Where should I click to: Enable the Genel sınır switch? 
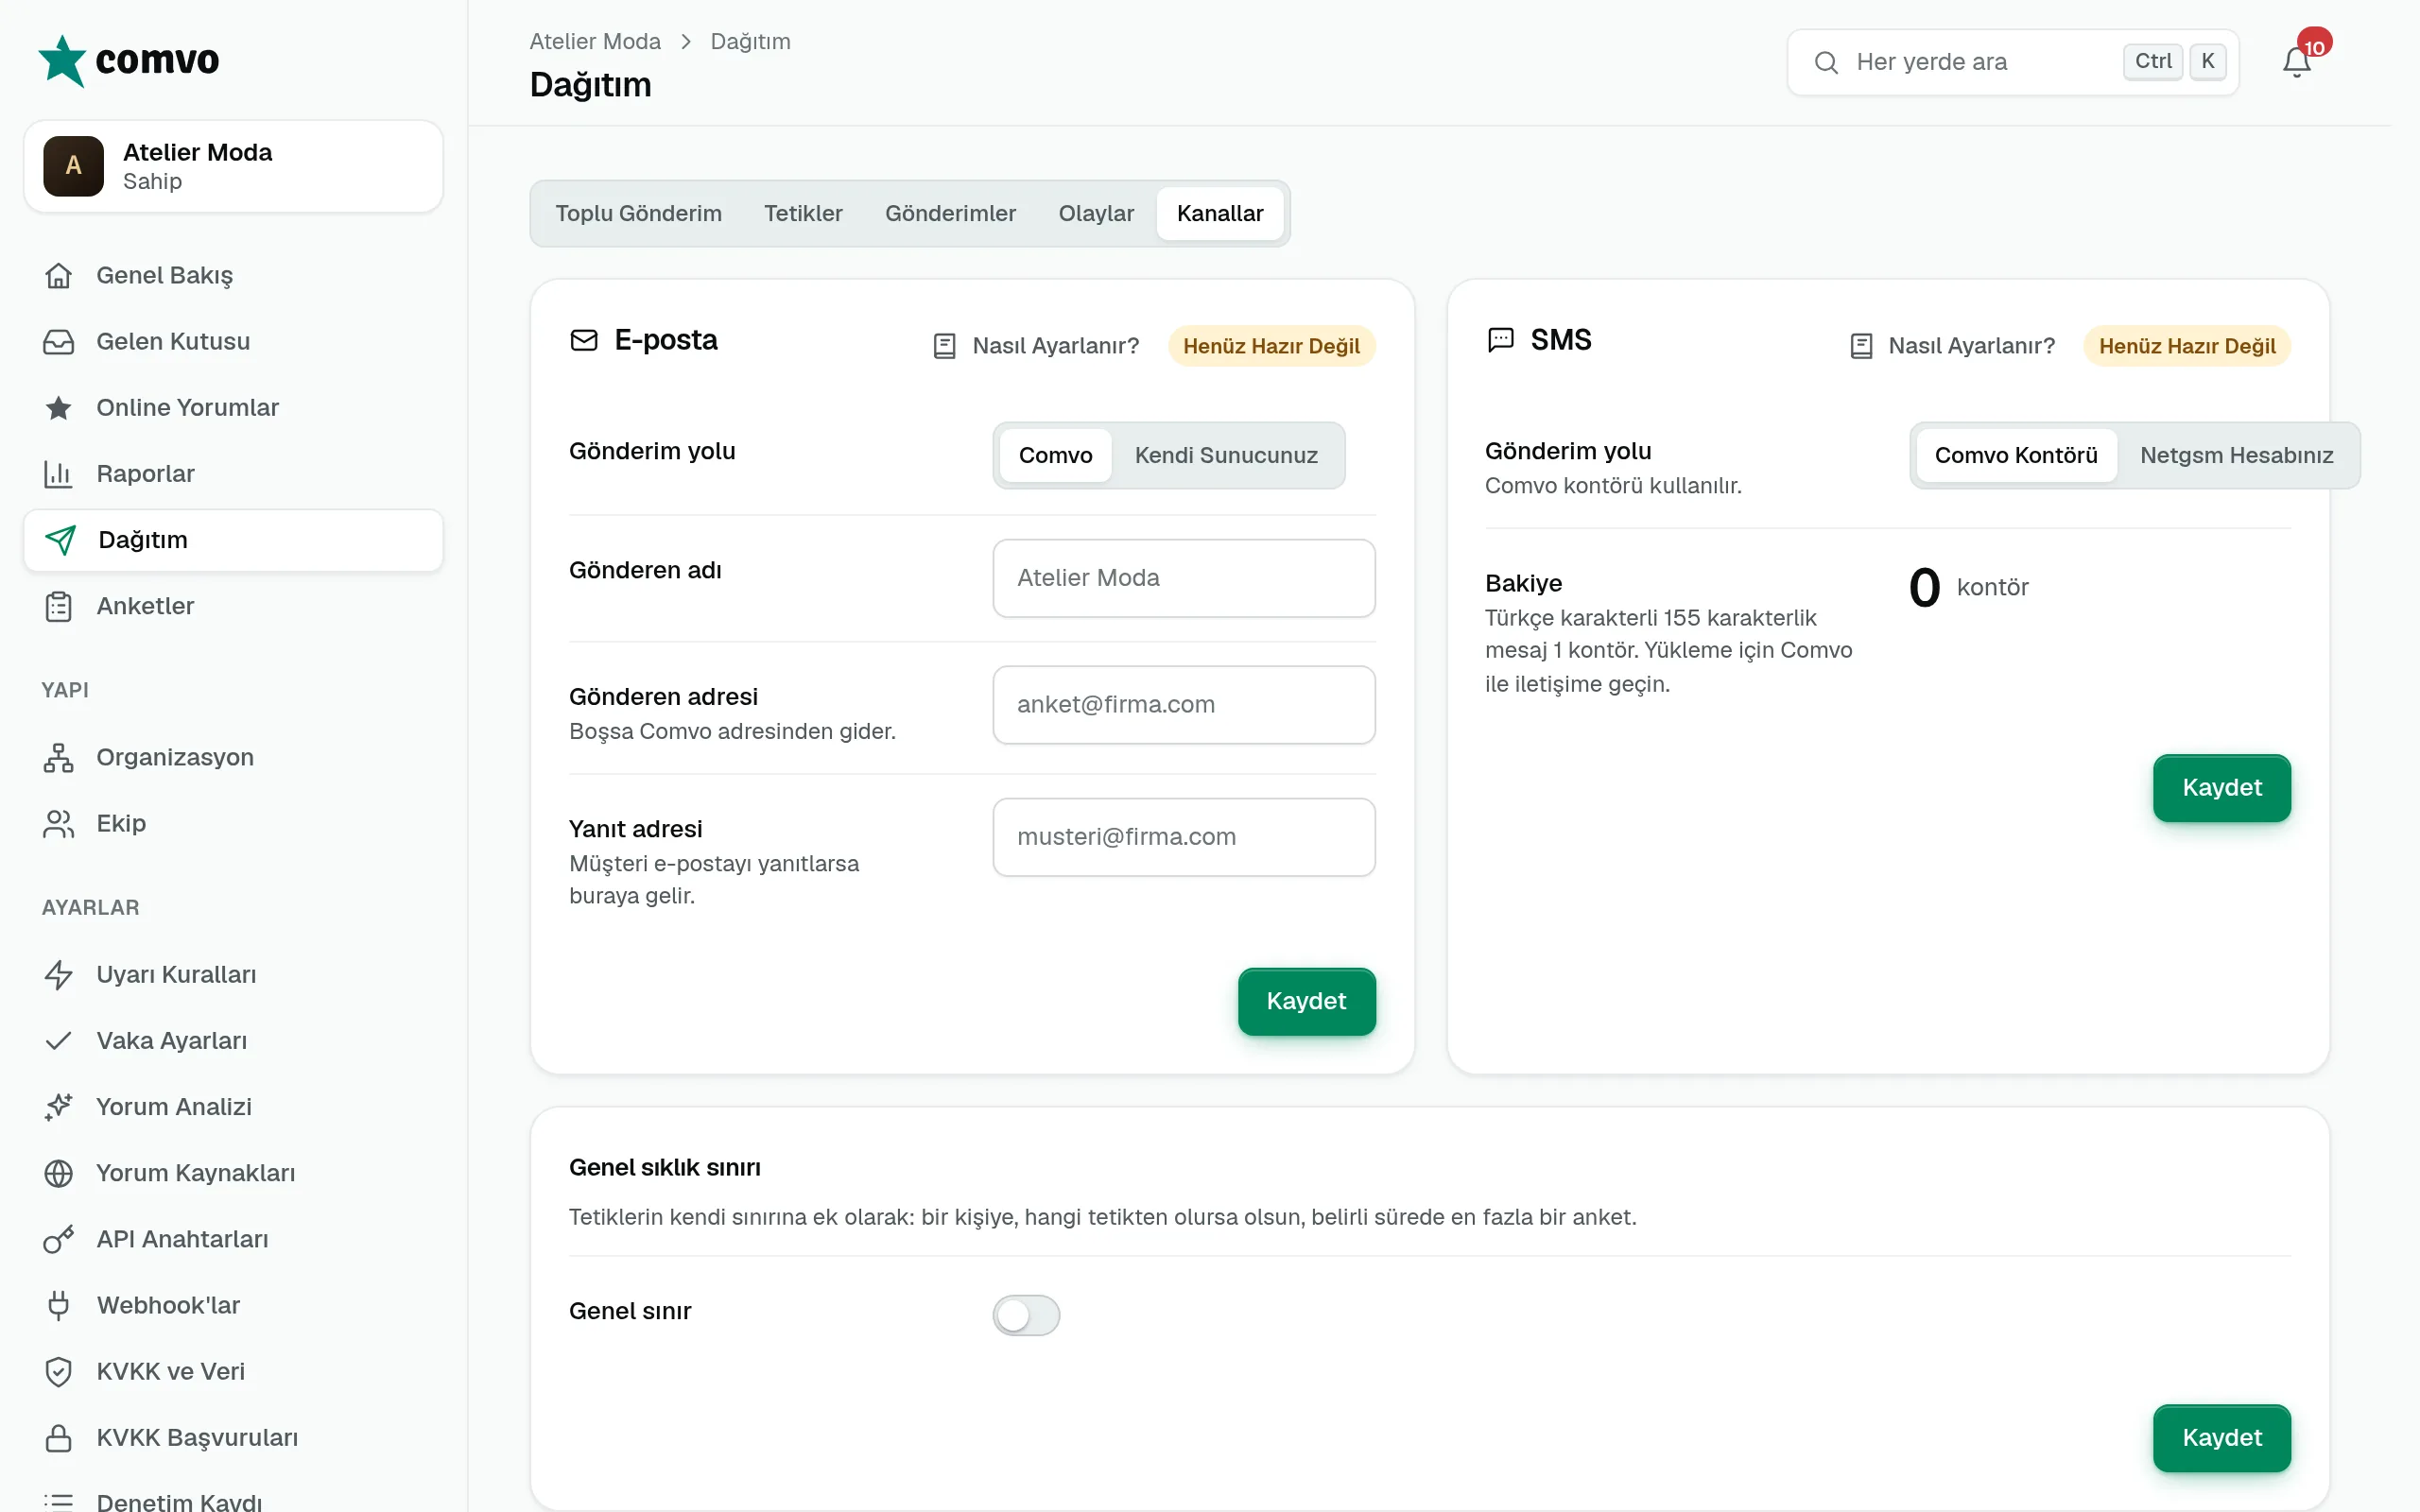point(1026,1315)
